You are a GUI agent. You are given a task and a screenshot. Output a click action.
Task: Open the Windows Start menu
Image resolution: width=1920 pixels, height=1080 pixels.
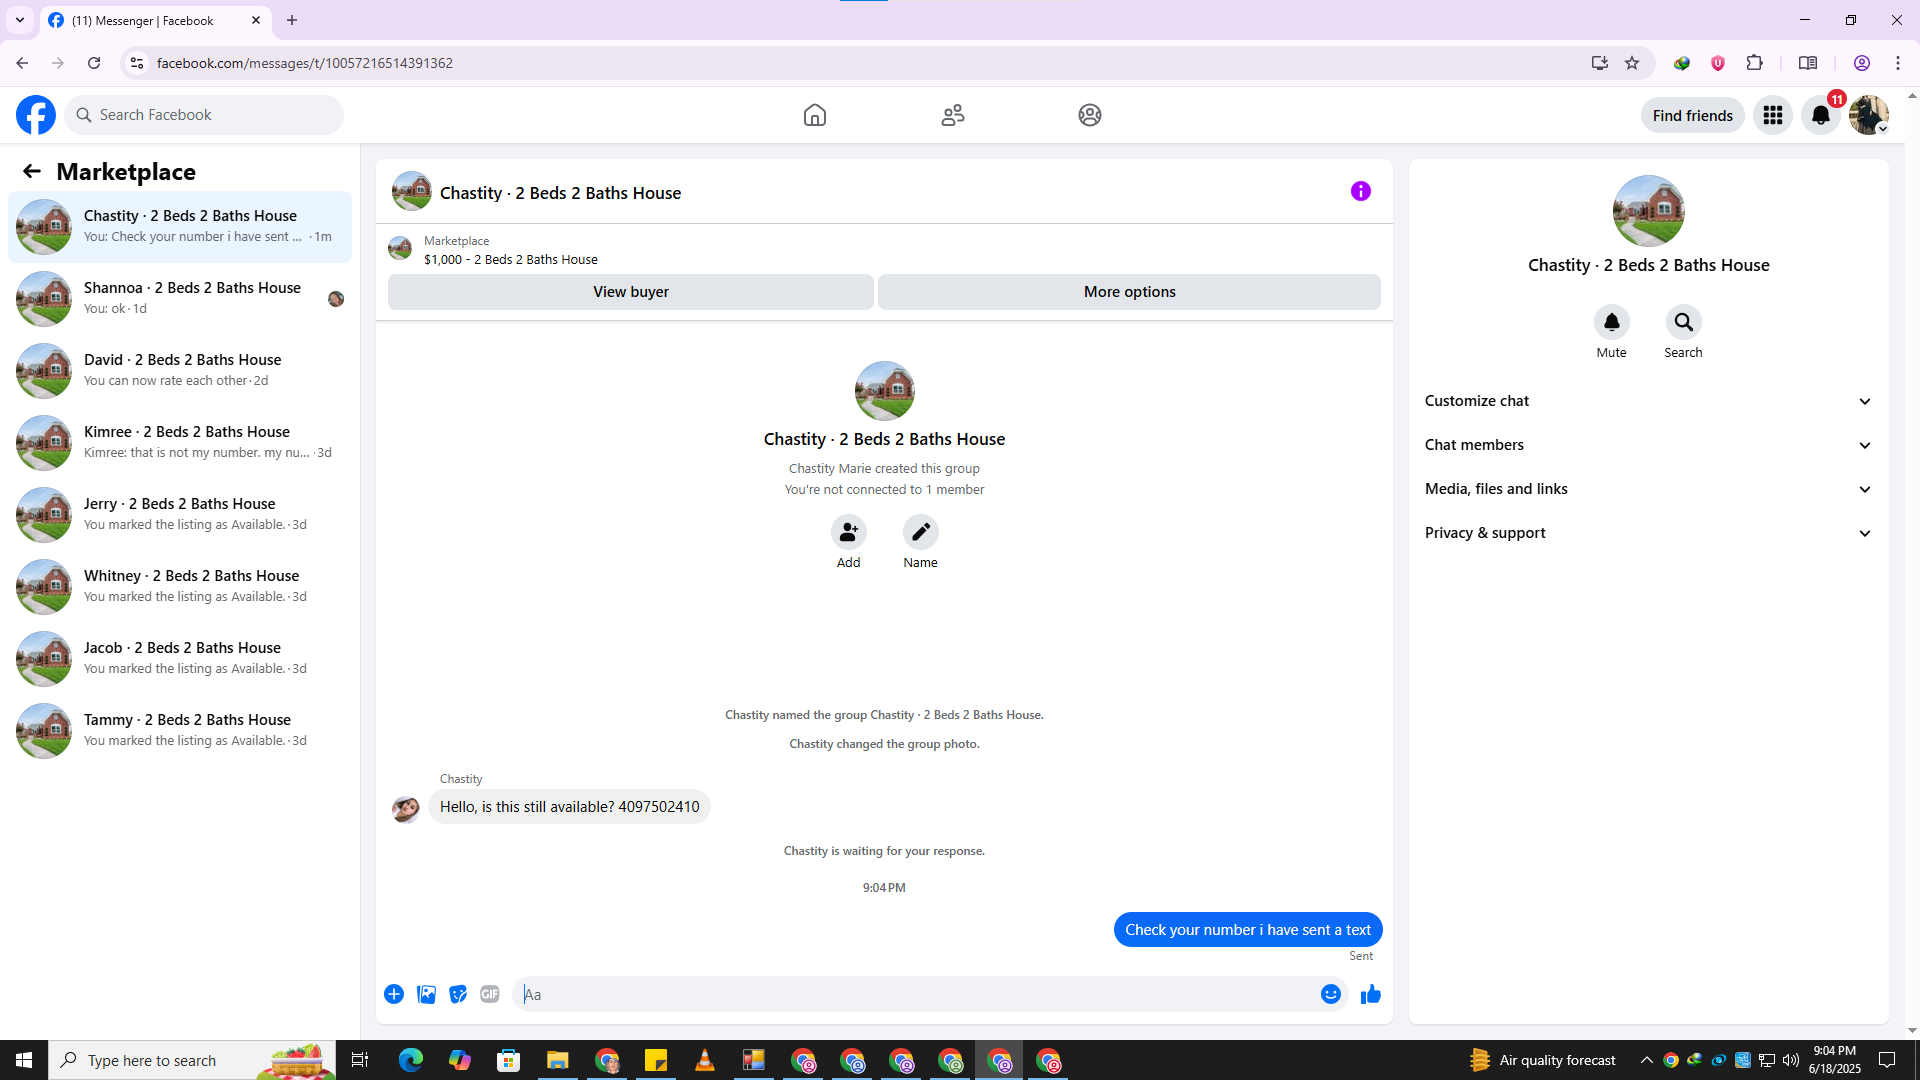pos(24,1060)
